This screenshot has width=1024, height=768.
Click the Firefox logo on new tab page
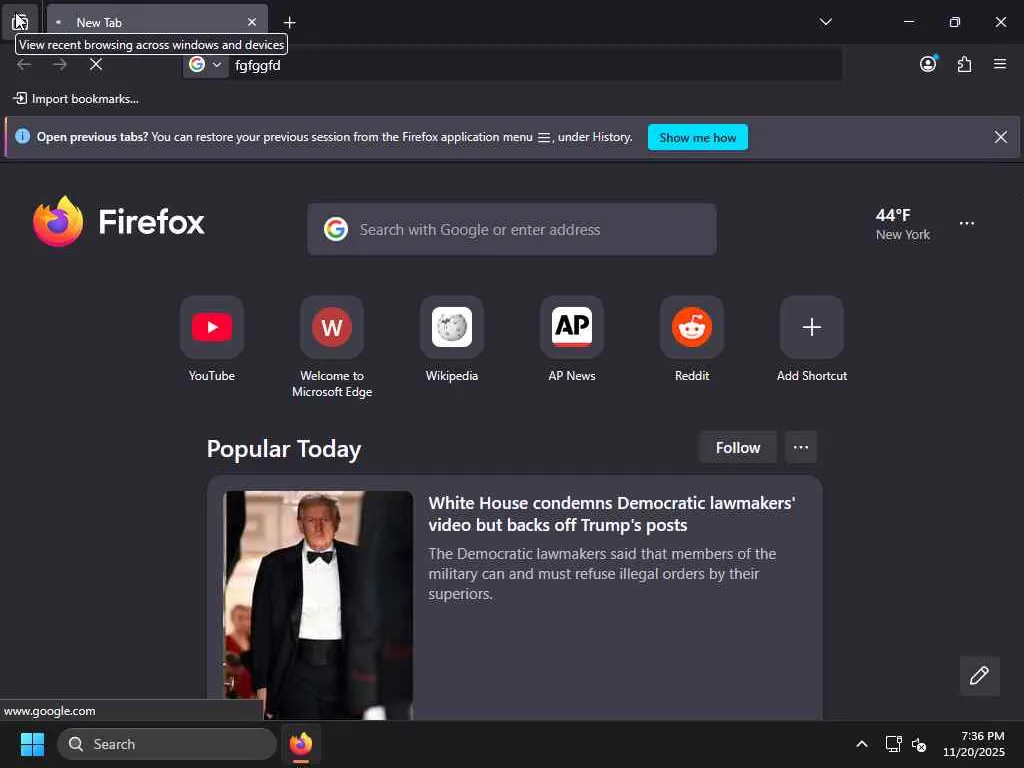pos(119,222)
